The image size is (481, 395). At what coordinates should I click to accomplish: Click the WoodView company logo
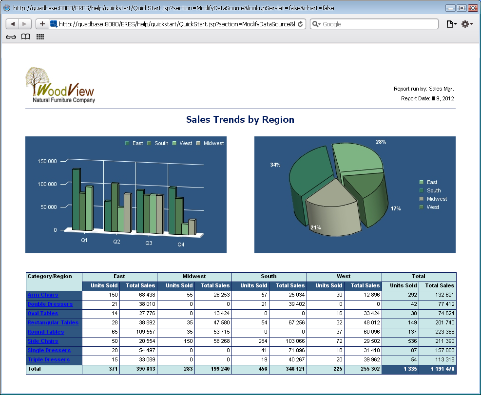[60, 85]
